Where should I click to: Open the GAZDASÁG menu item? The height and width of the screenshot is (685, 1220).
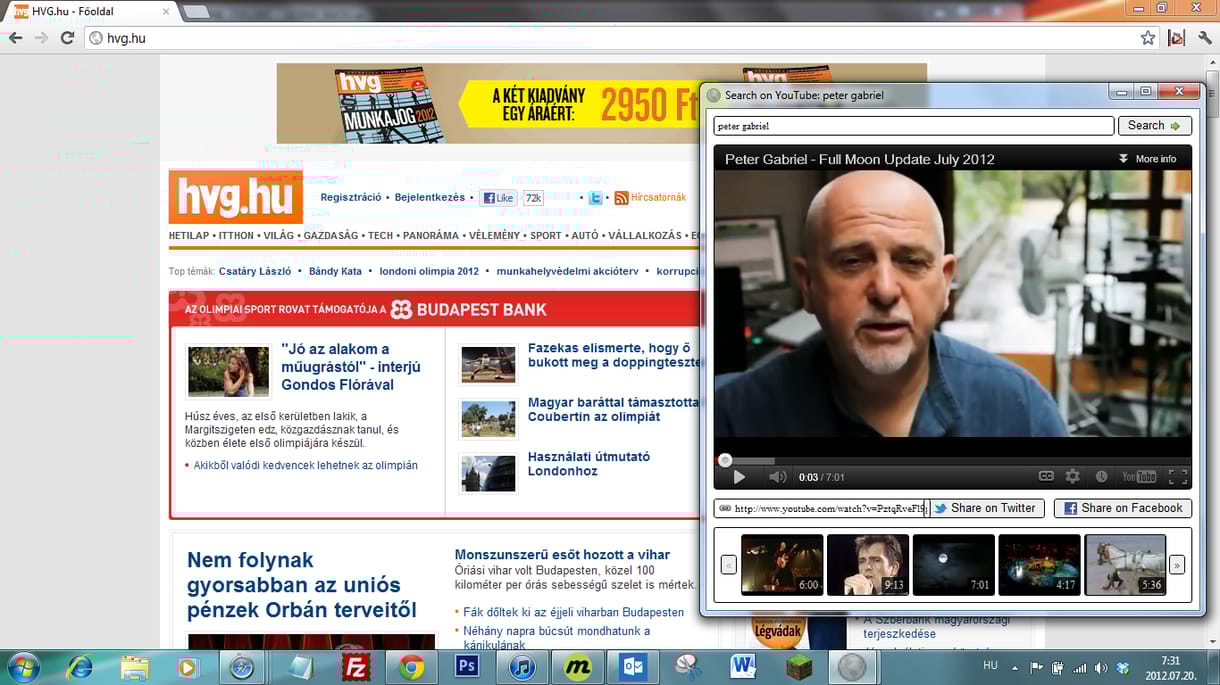click(x=331, y=236)
